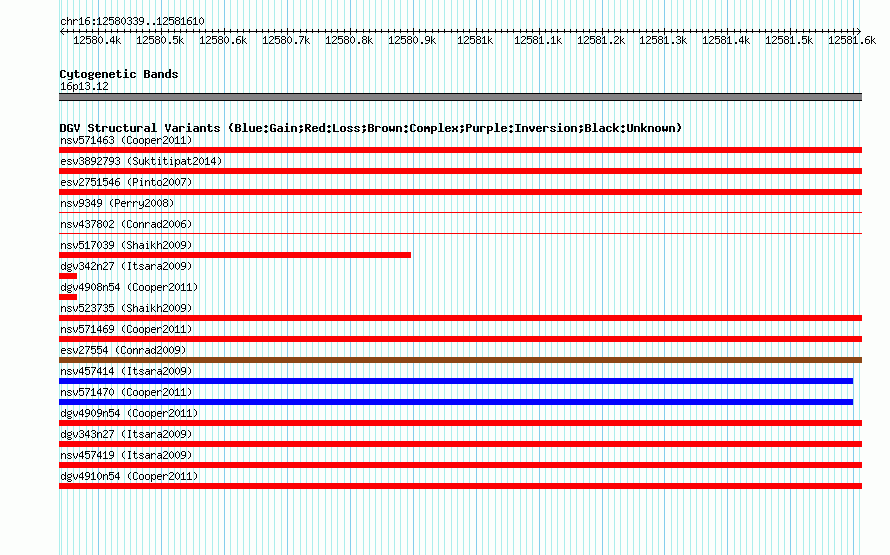The height and width of the screenshot is (555, 890).
Task: Click red bar under dgv4910n54
Action: (x=460, y=486)
